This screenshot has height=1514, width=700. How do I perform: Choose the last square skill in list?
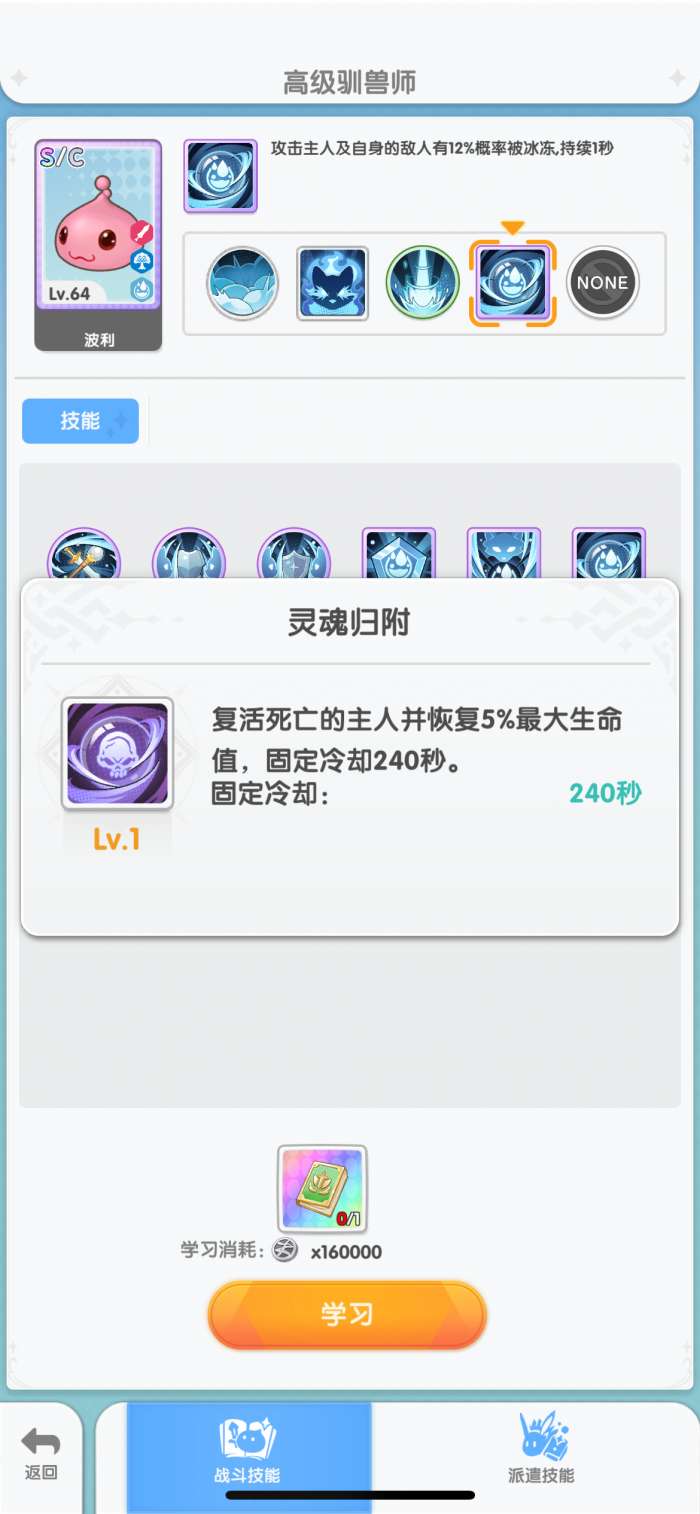(x=609, y=554)
